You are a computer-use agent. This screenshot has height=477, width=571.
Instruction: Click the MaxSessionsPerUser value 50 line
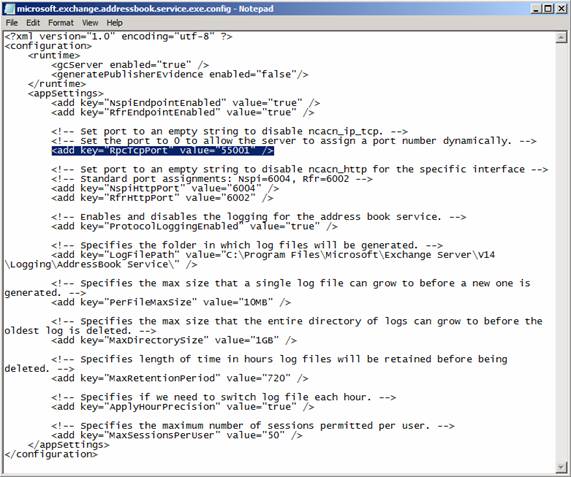(177, 435)
